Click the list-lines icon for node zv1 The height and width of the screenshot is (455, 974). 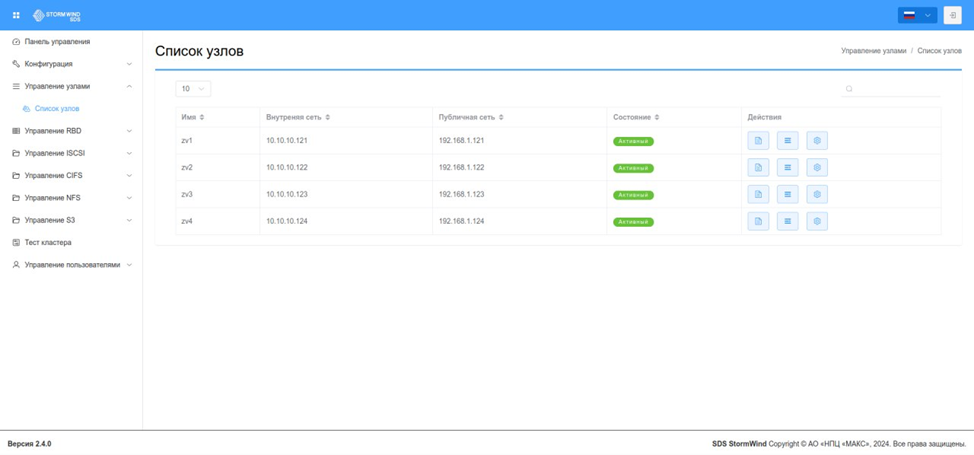pos(788,141)
